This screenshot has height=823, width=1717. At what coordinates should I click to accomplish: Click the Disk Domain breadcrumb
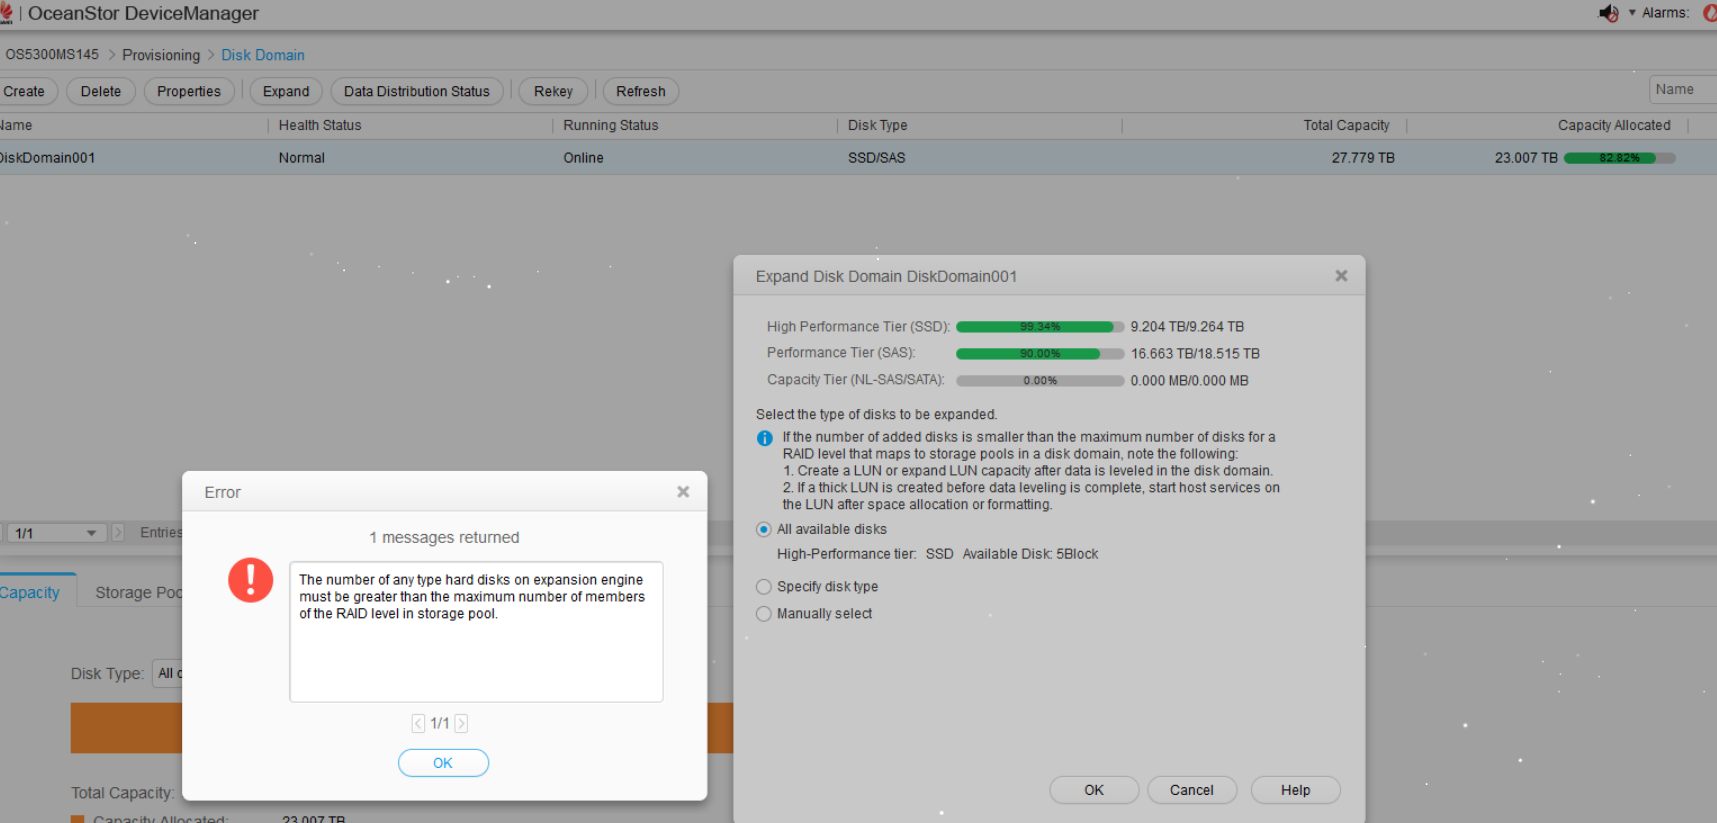[263, 55]
